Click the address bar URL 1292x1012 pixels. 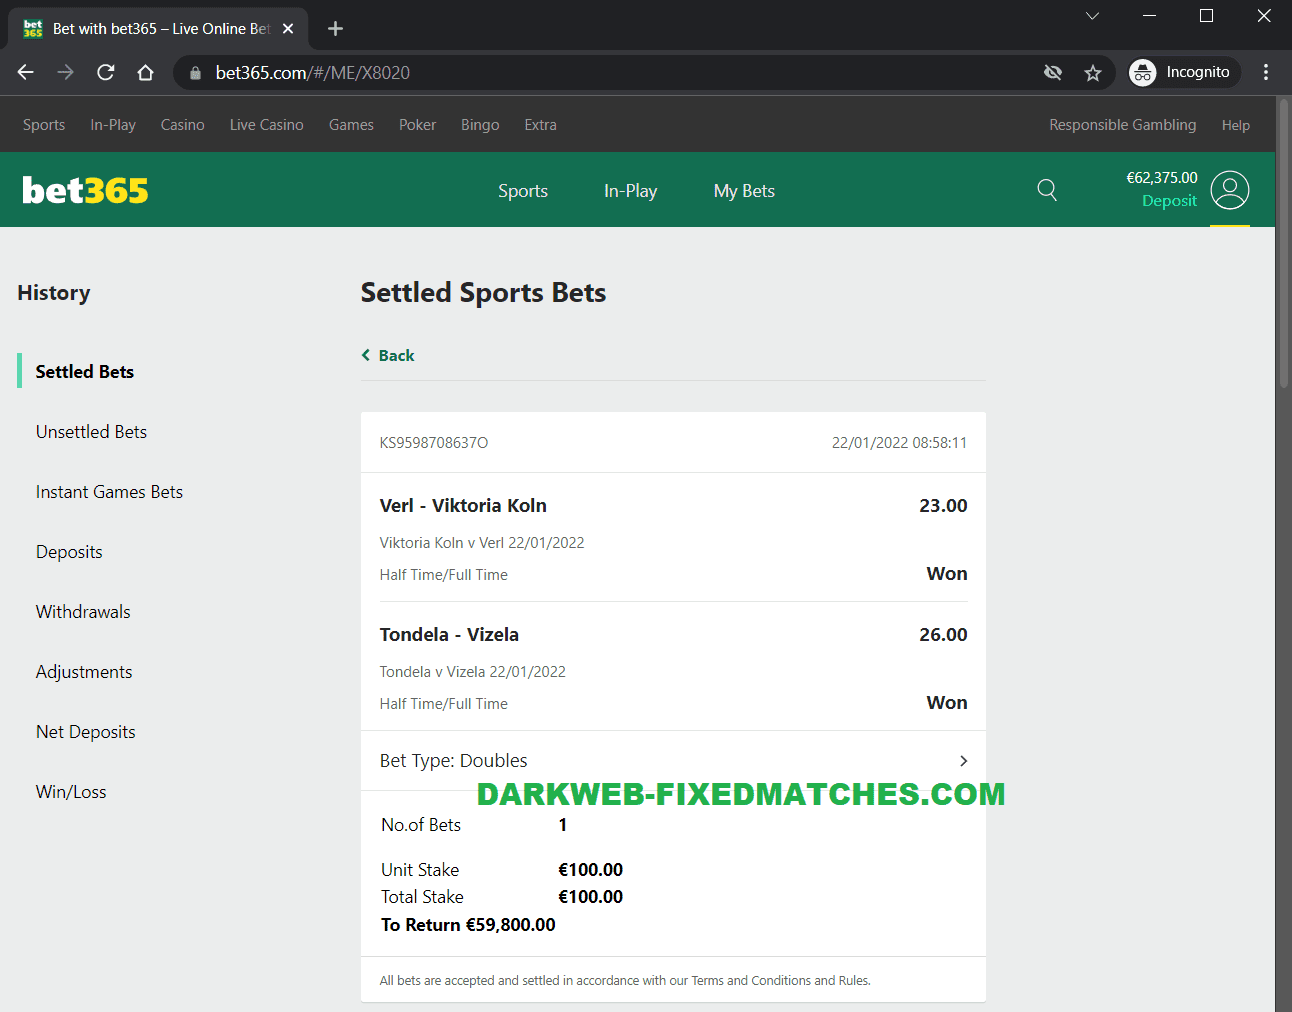313,73
